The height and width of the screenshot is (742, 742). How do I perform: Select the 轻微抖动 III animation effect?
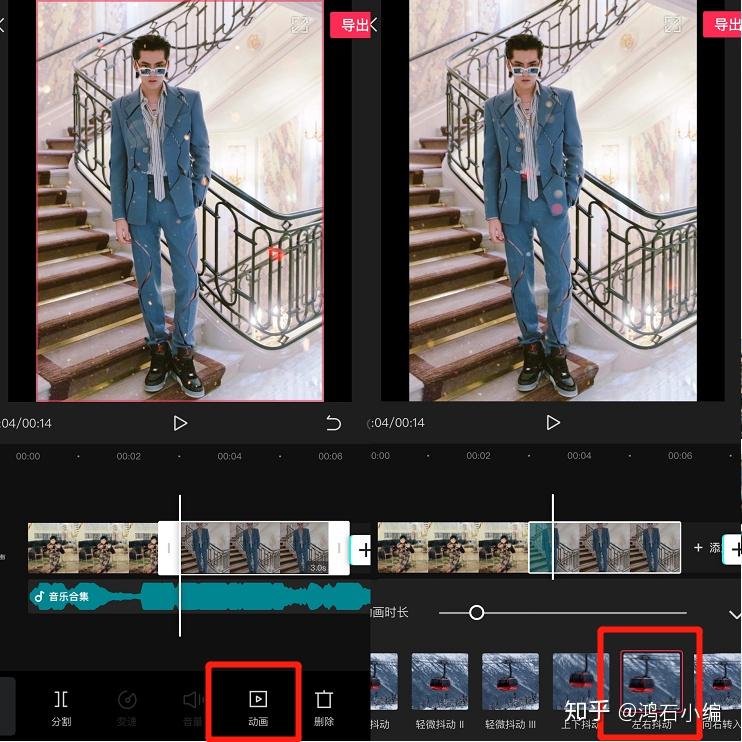click(510, 681)
